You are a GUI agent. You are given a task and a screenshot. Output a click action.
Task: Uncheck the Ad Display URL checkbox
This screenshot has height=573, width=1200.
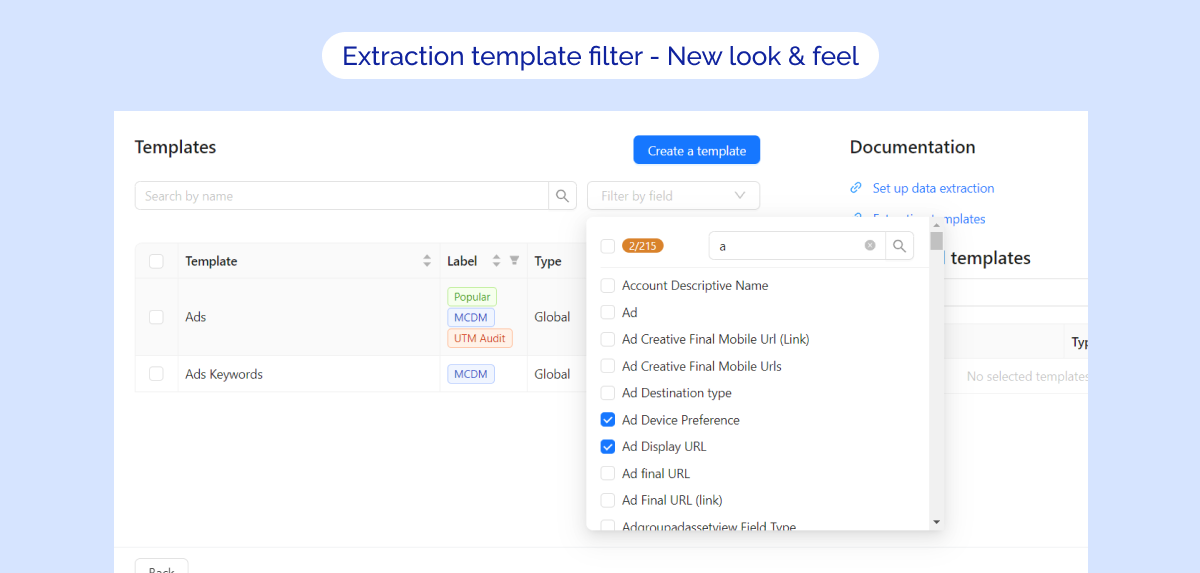608,447
